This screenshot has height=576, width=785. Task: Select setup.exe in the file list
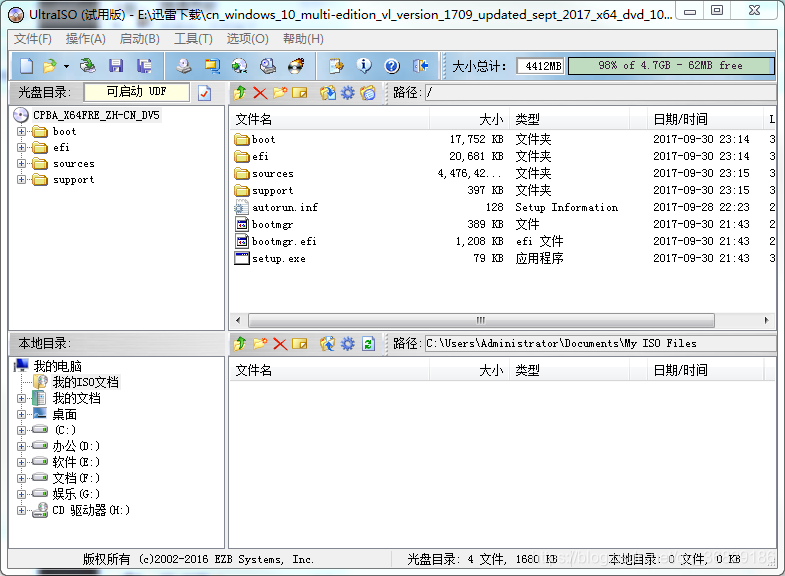click(x=279, y=259)
